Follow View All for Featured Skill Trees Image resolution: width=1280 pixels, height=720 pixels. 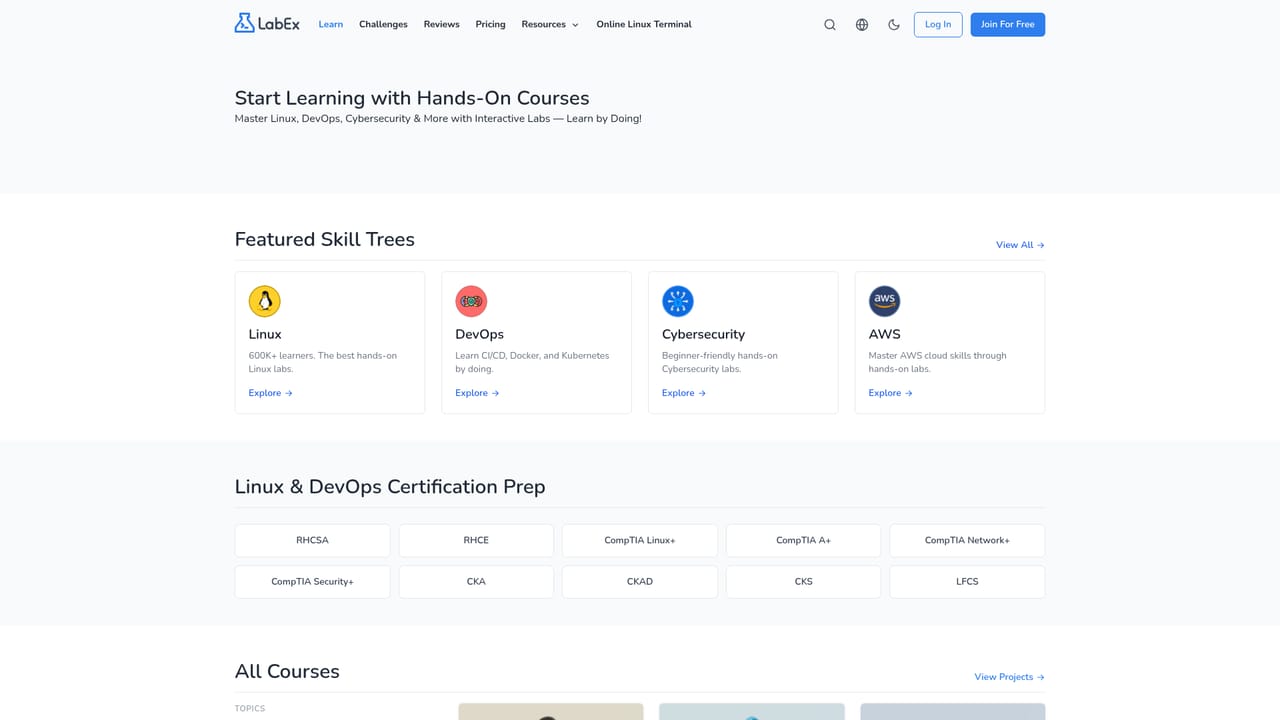tap(1020, 245)
